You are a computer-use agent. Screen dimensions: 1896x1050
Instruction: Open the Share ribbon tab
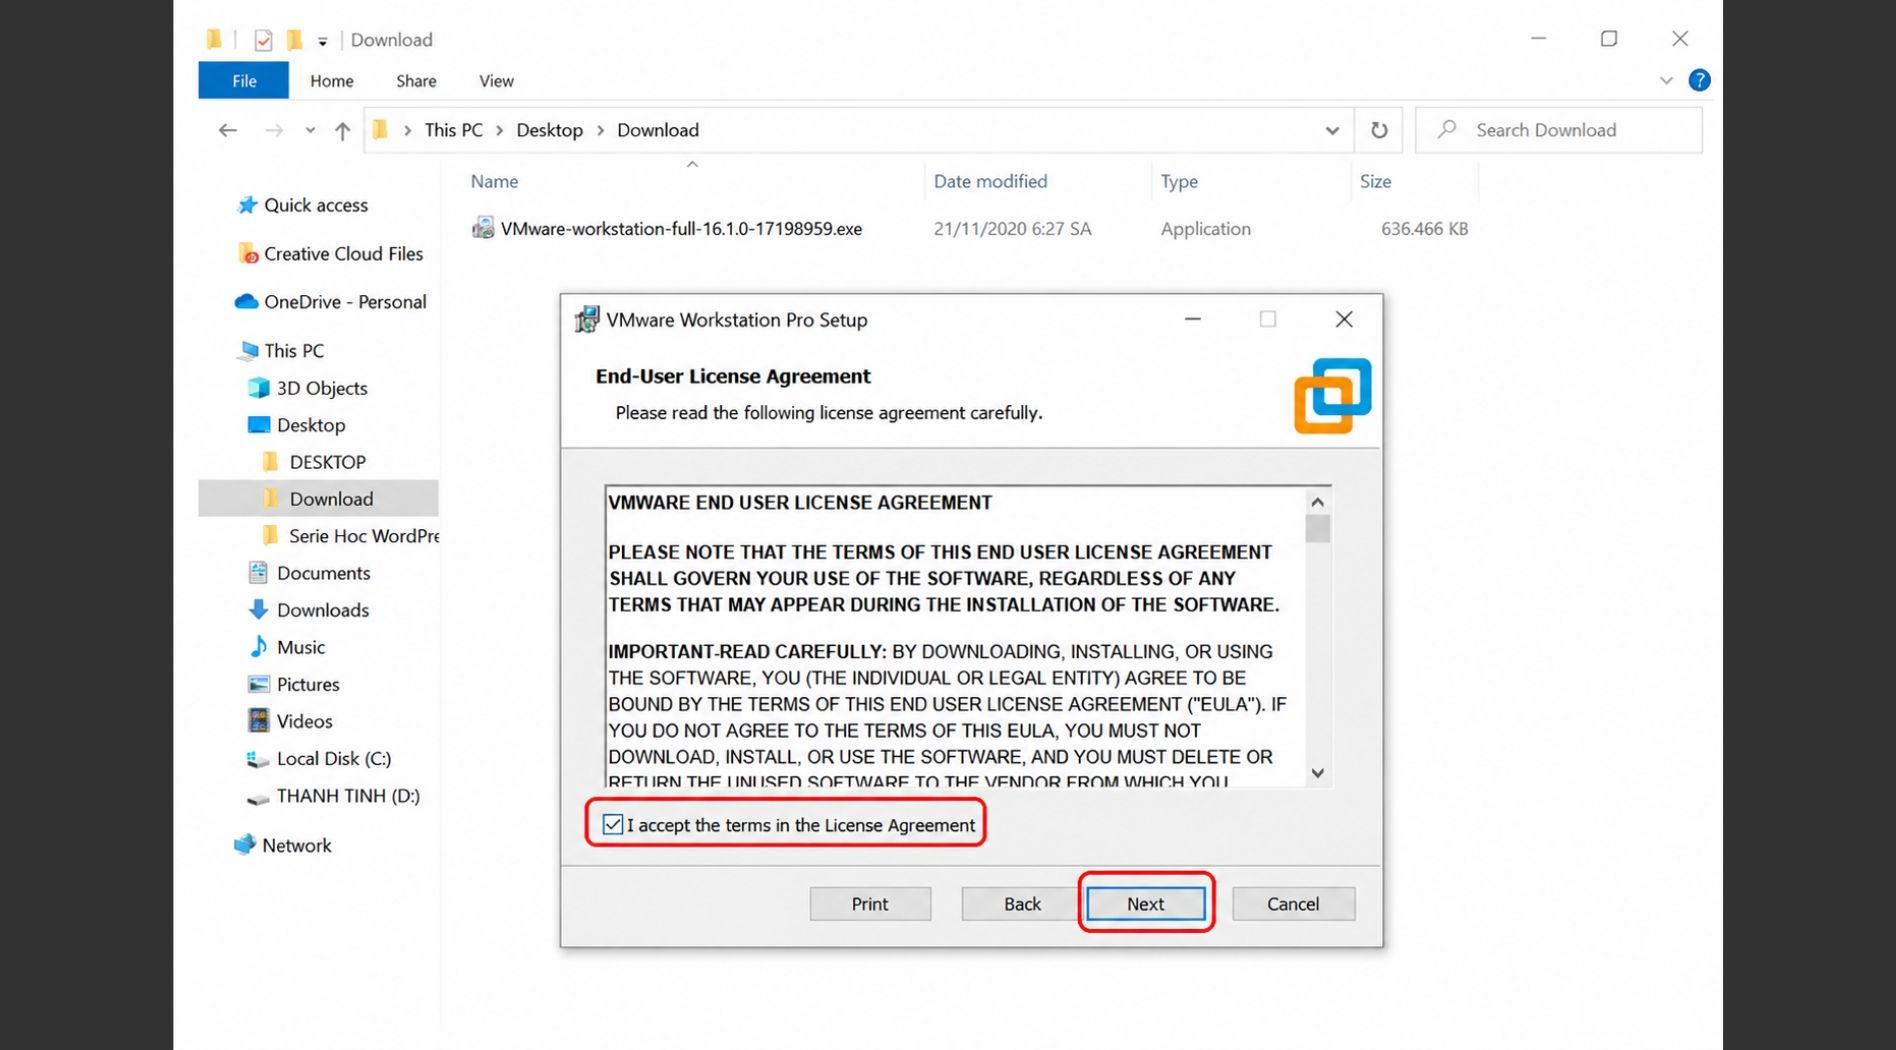(x=416, y=81)
